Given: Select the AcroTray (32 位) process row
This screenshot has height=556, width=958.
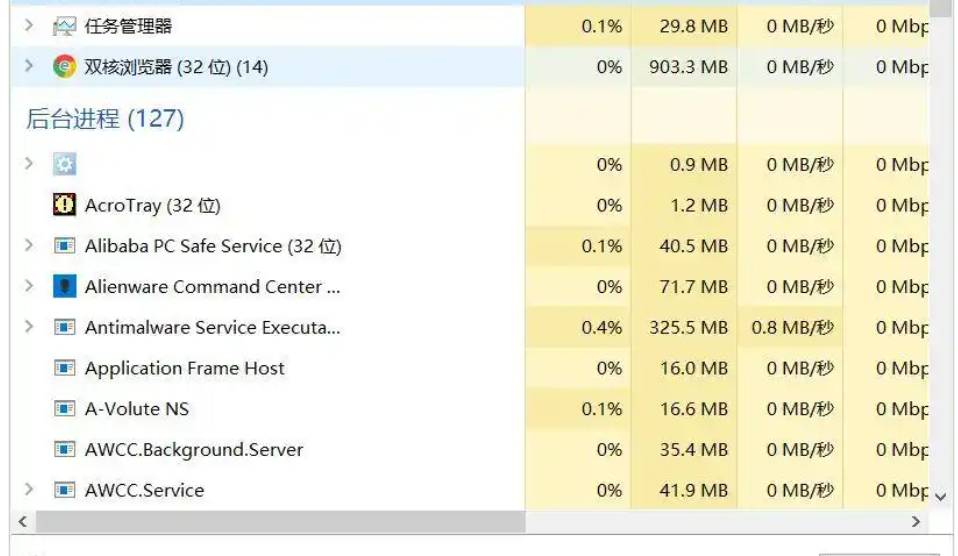Looking at the screenshot, I should point(152,205).
